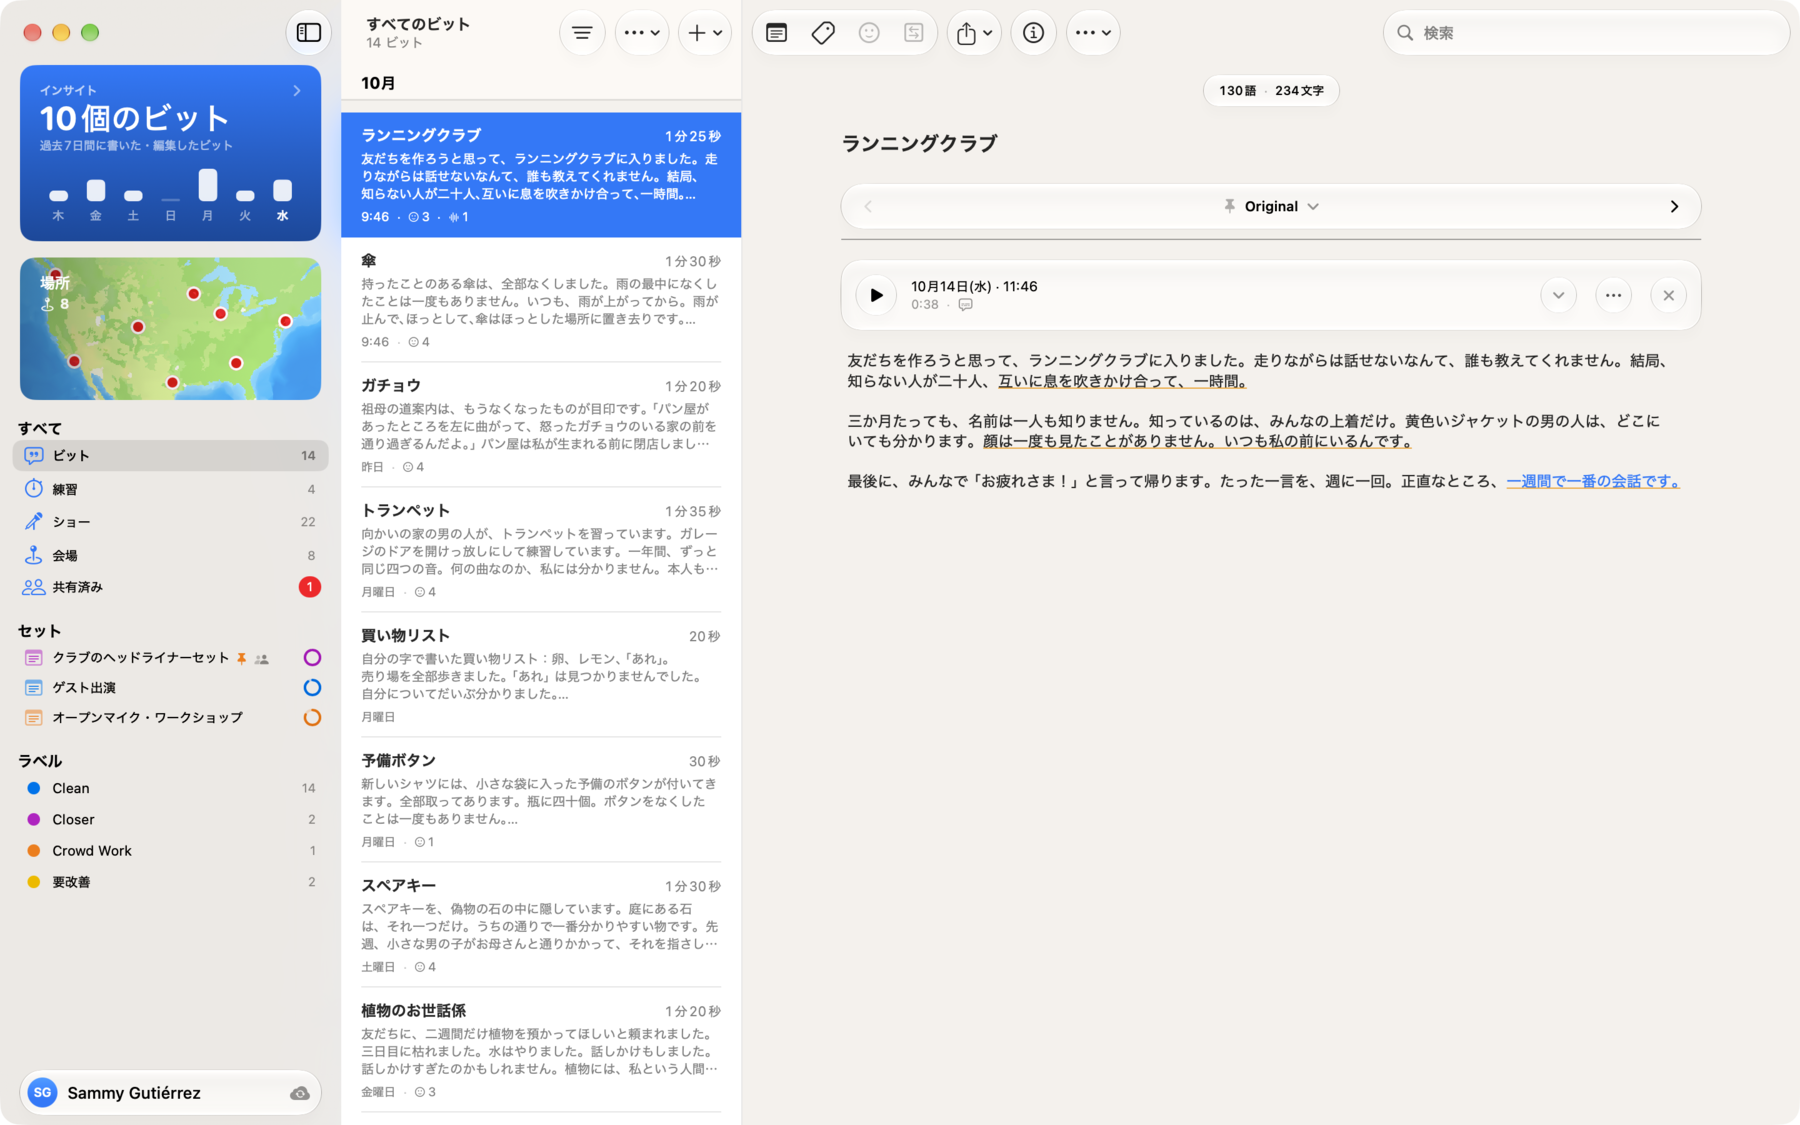Image resolution: width=1800 pixels, height=1125 pixels.
Task: Click the tag label icon in toolbar
Action: (x=823, y=33)
